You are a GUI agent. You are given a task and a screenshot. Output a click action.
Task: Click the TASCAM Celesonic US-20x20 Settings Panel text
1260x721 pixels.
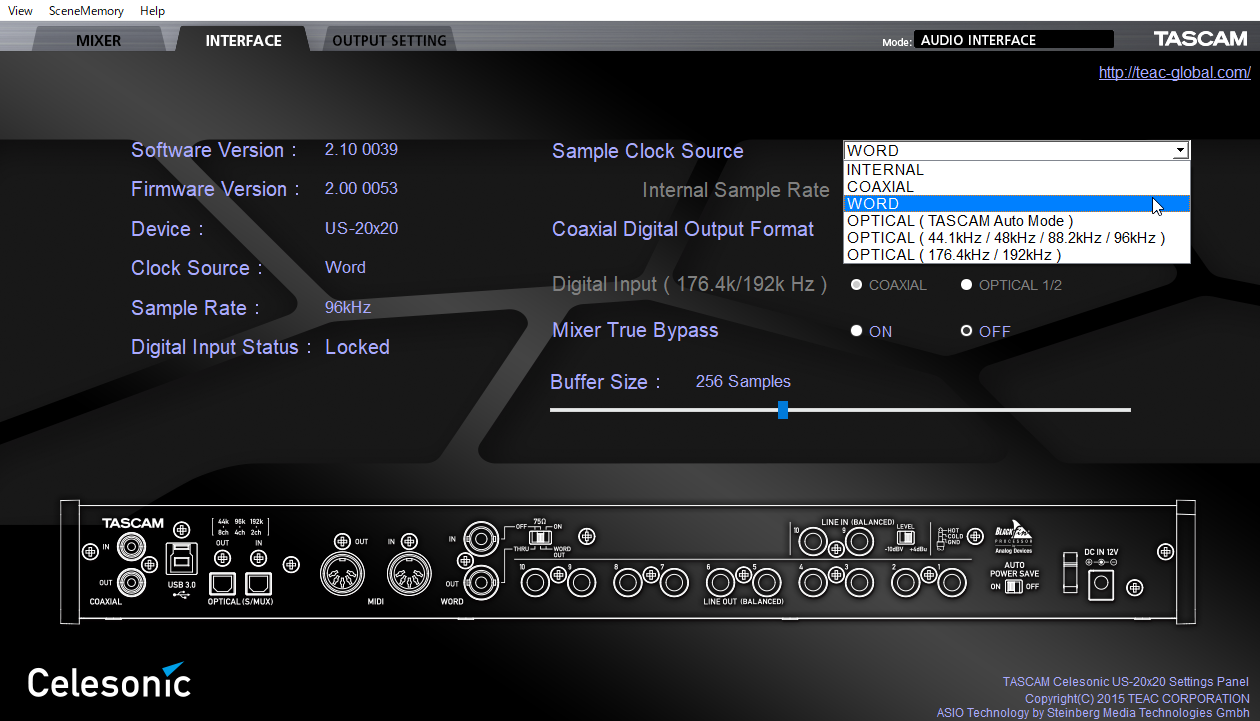tap(1126, 682)
